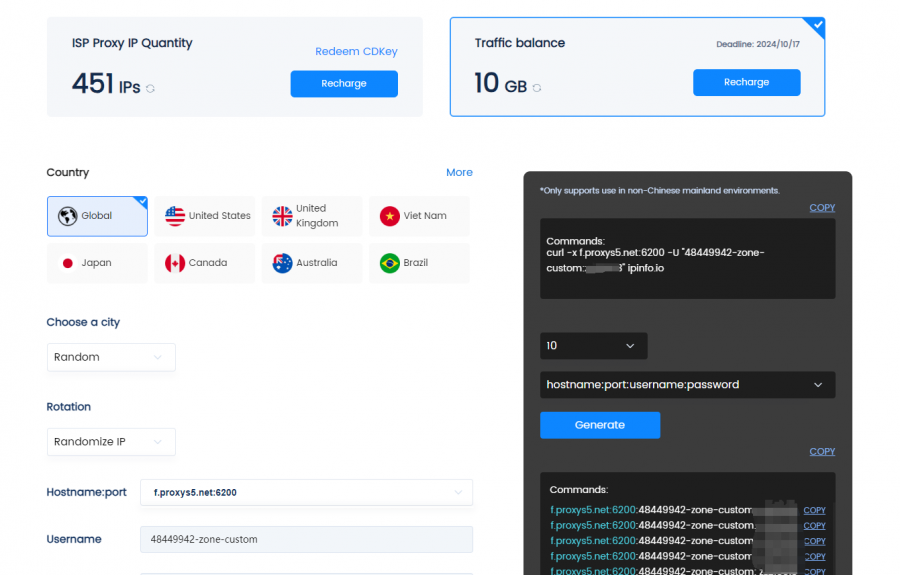Open the Redeem CDKey link

[356, 52]
